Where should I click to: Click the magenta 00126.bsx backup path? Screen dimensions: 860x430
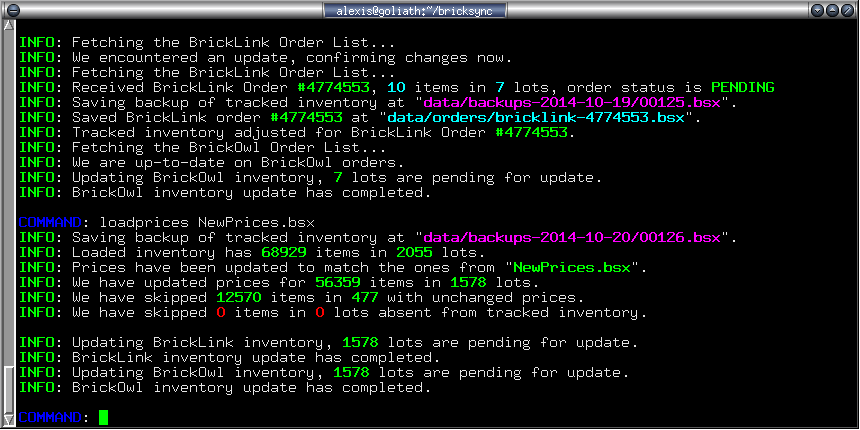click(578, 238)
